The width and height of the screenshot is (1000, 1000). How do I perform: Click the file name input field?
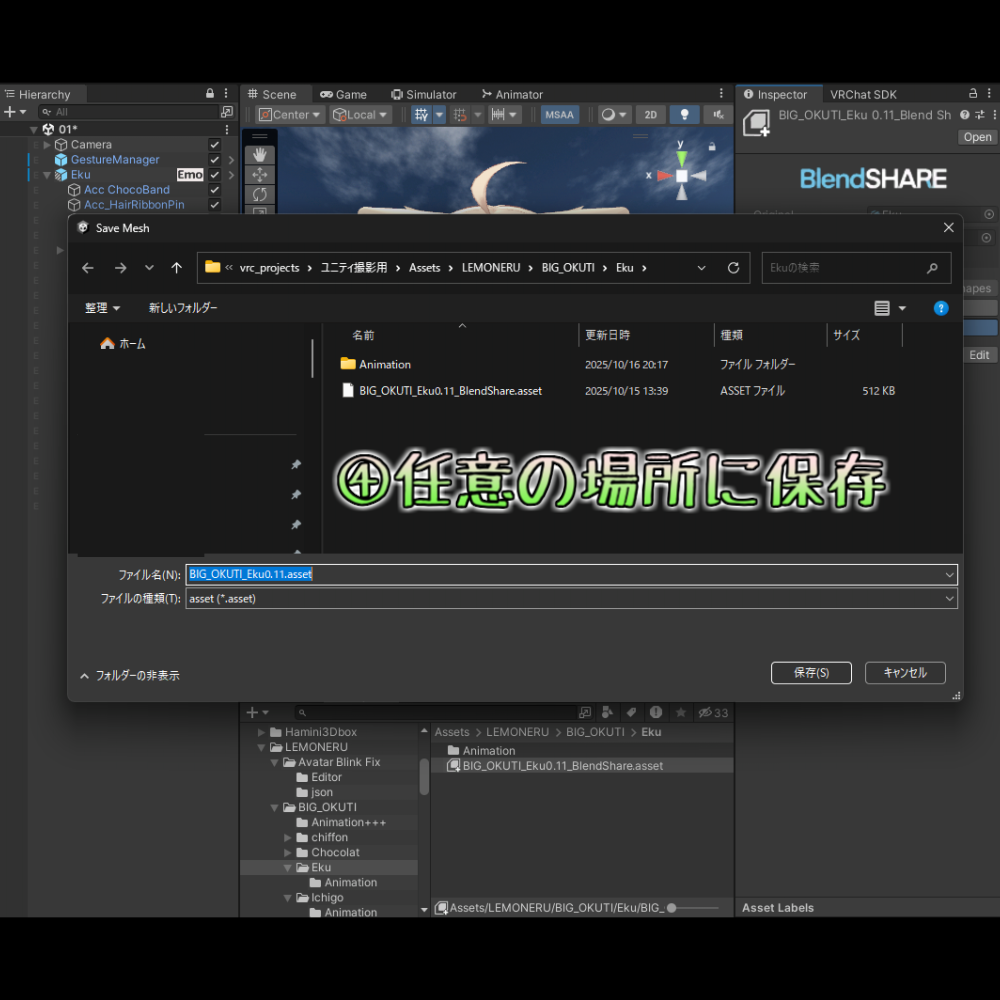[571, 575]
